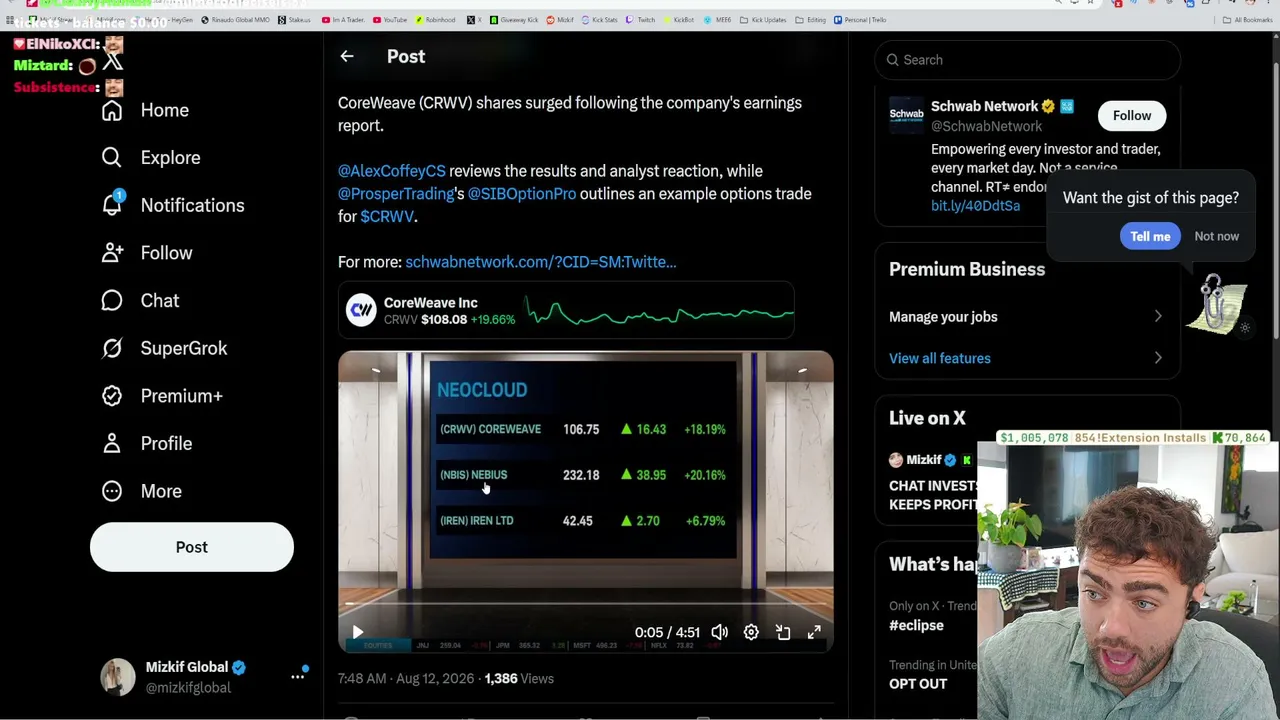Click the 7:48 AM · Aug 12, 2026 timestamp

coord(406,679)
